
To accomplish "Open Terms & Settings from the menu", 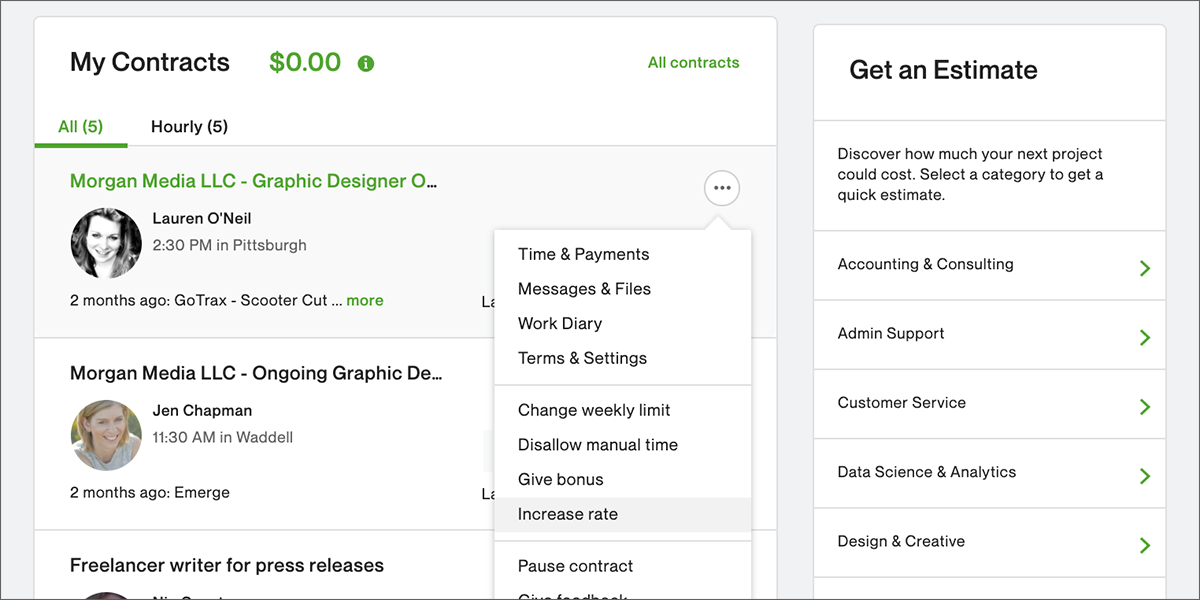I will [622, 358].
